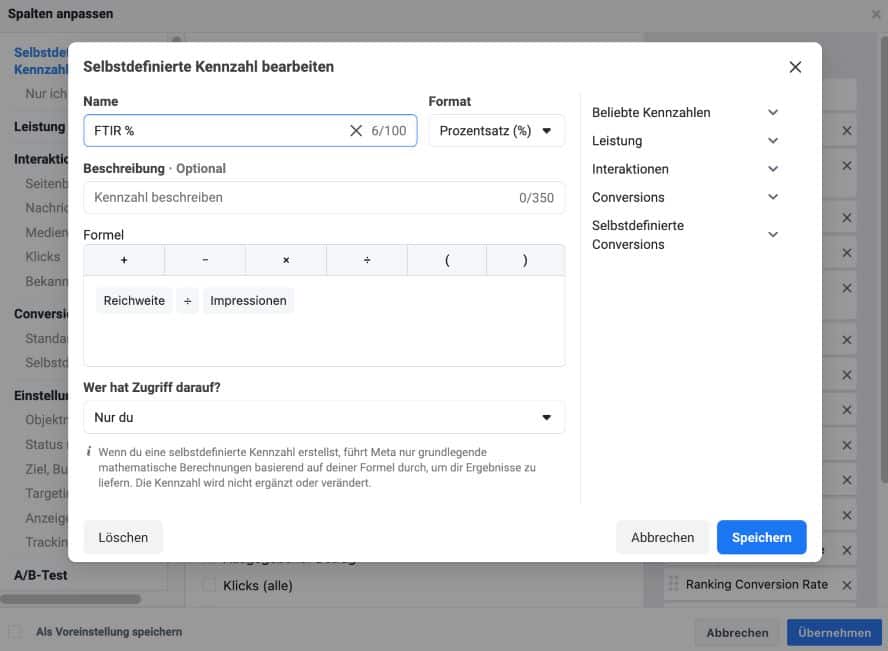This screenshot has height=651, width=888.
Task: Expand the Interaktionen metrics section
Action: pyautogui.click(x=772, y=169)
